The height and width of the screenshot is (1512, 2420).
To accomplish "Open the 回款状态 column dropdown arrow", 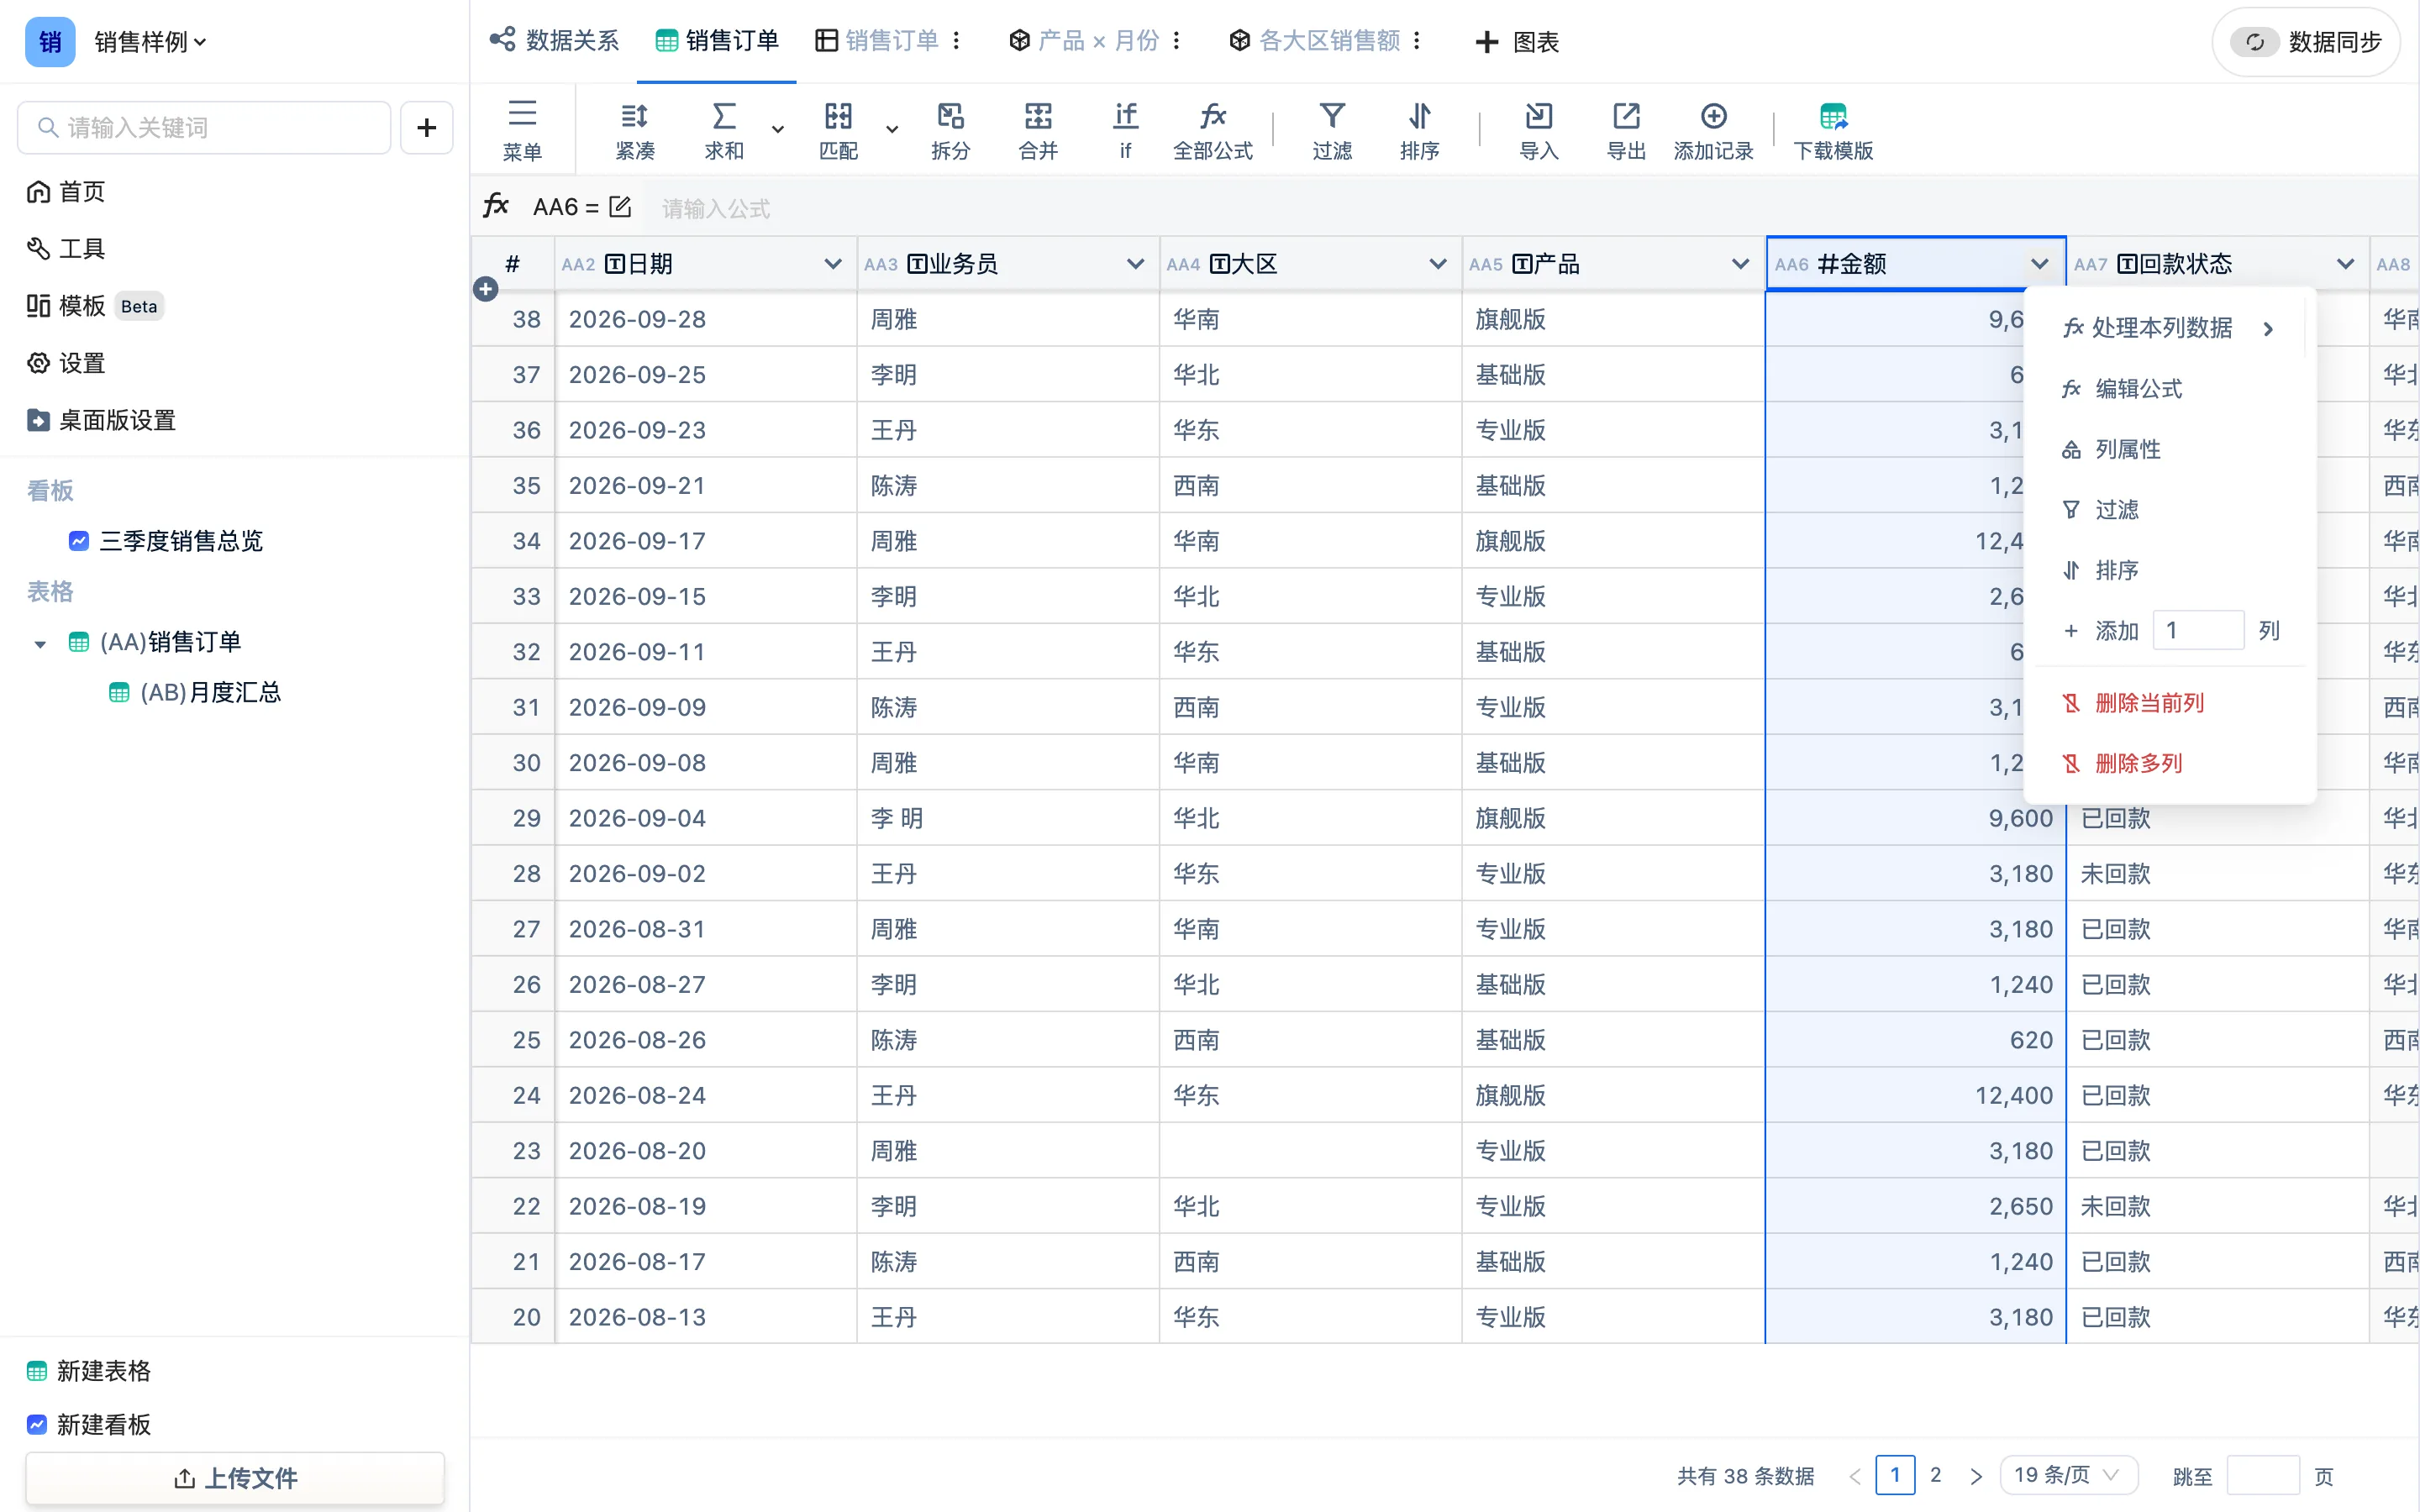I will point(2345,264).
